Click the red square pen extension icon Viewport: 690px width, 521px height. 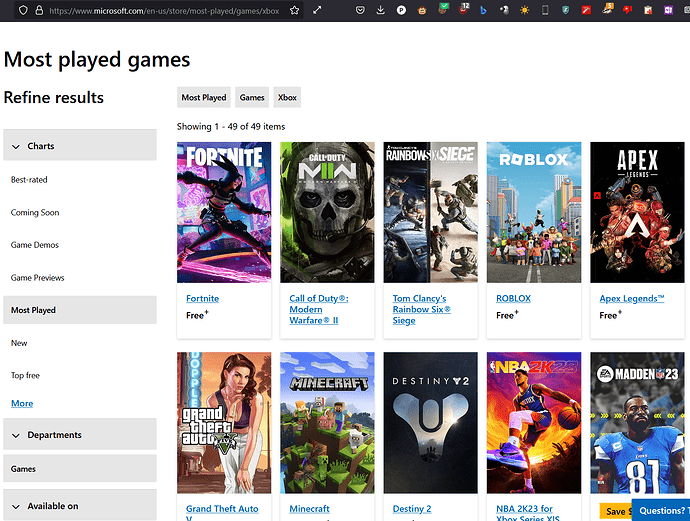(586, 10)
